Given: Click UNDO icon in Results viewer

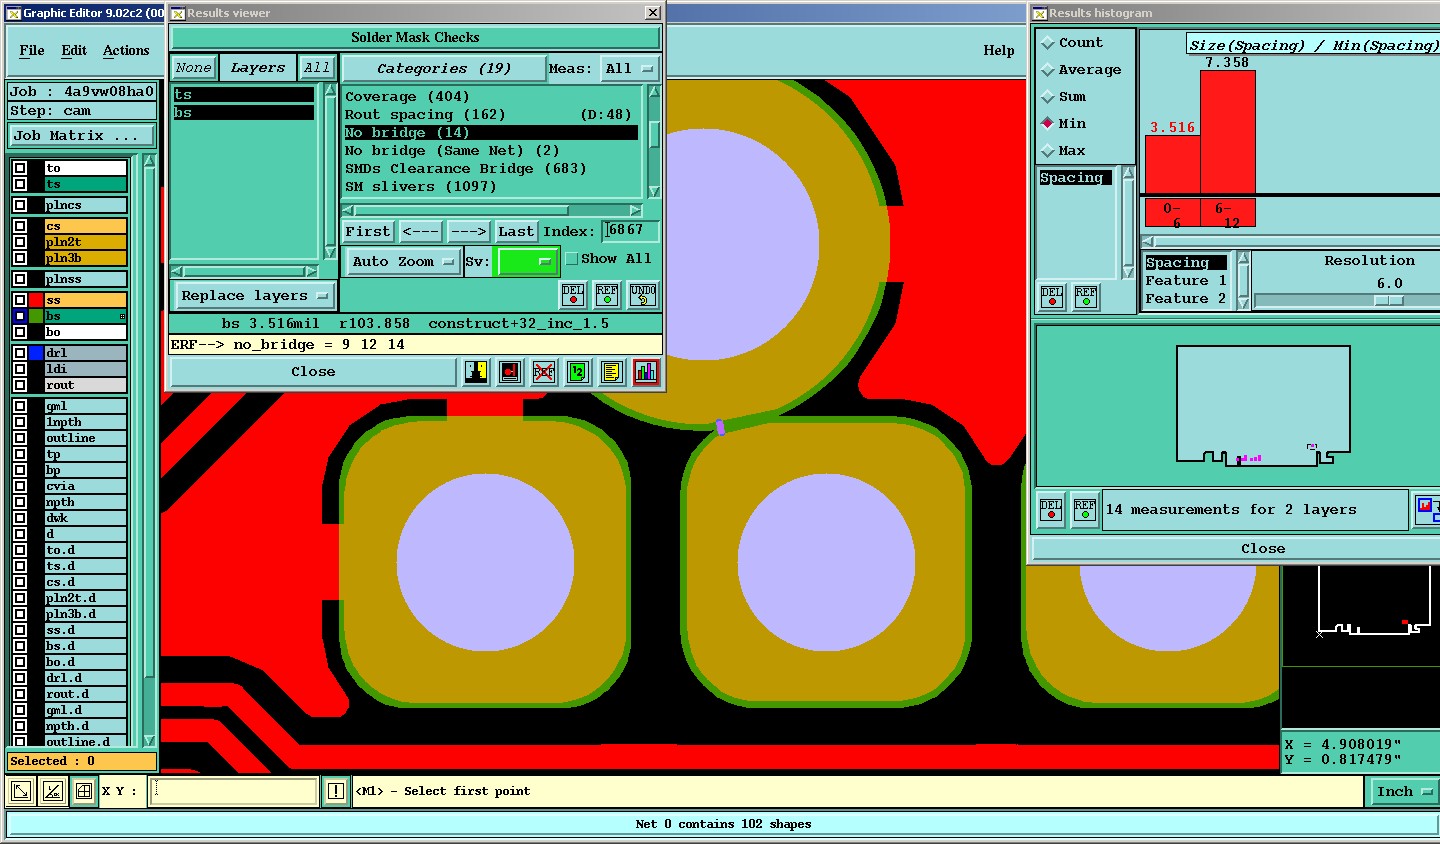Looking at the screenshot, I should point(643,295).
